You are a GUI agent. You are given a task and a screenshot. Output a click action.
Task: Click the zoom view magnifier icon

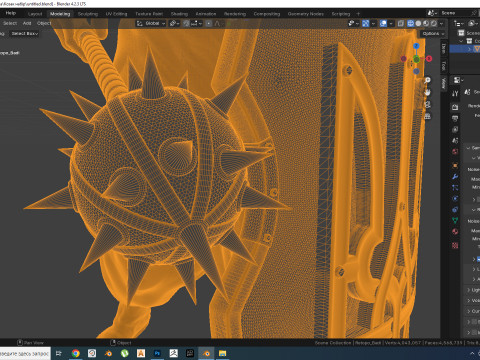427,81
